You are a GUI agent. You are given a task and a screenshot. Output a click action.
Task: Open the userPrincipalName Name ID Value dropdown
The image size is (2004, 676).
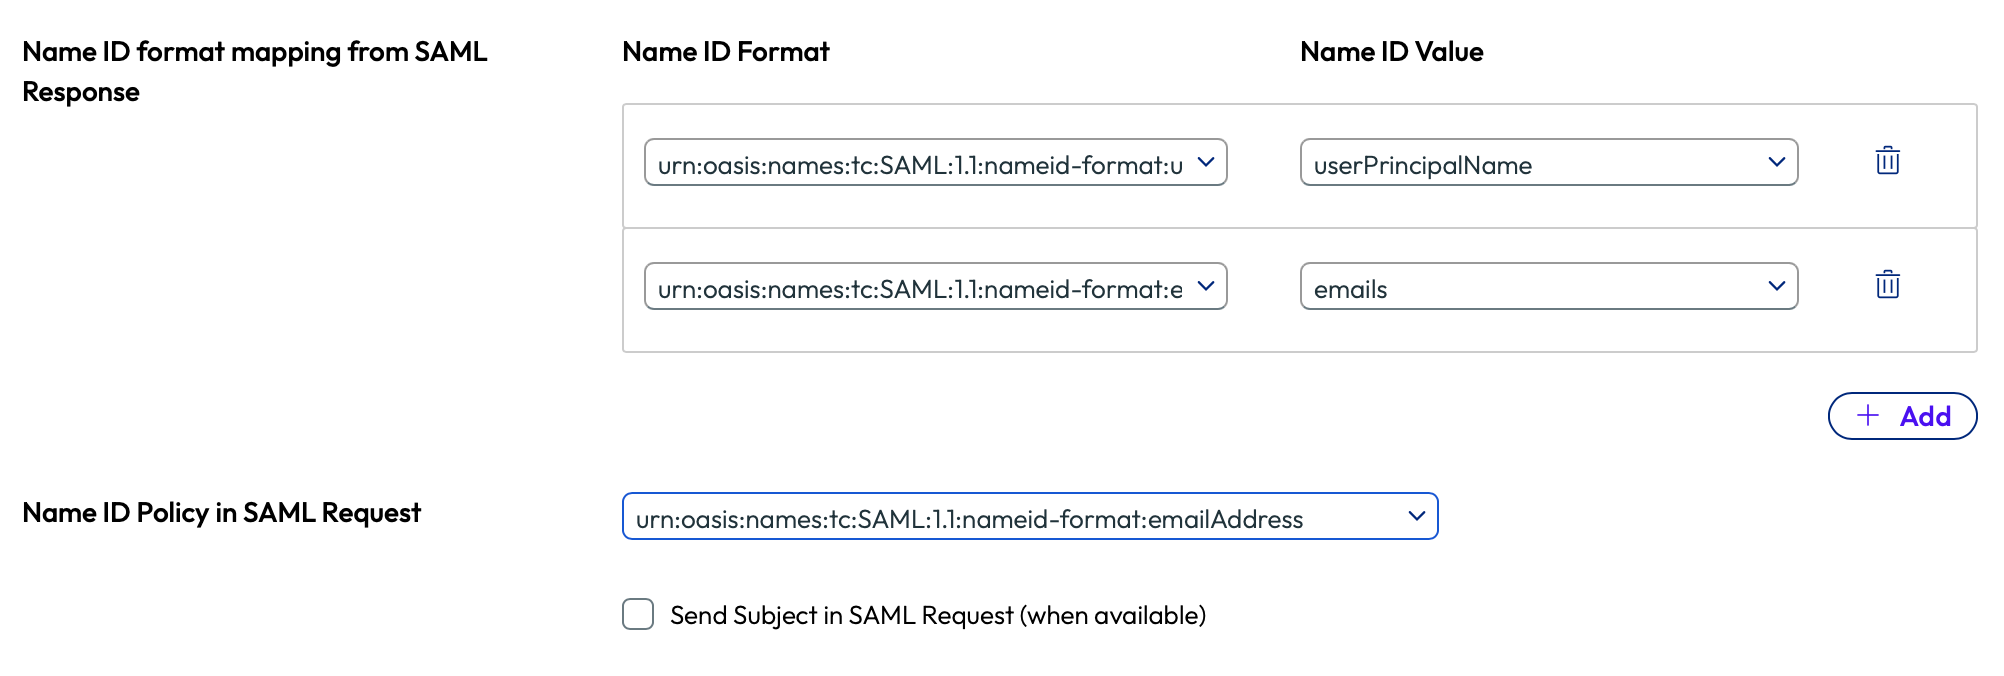tap(1530, 163)
